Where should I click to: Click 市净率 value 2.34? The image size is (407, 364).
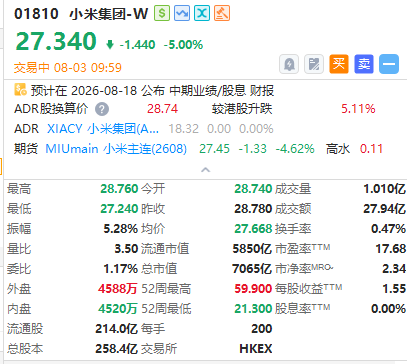[394, 269]
